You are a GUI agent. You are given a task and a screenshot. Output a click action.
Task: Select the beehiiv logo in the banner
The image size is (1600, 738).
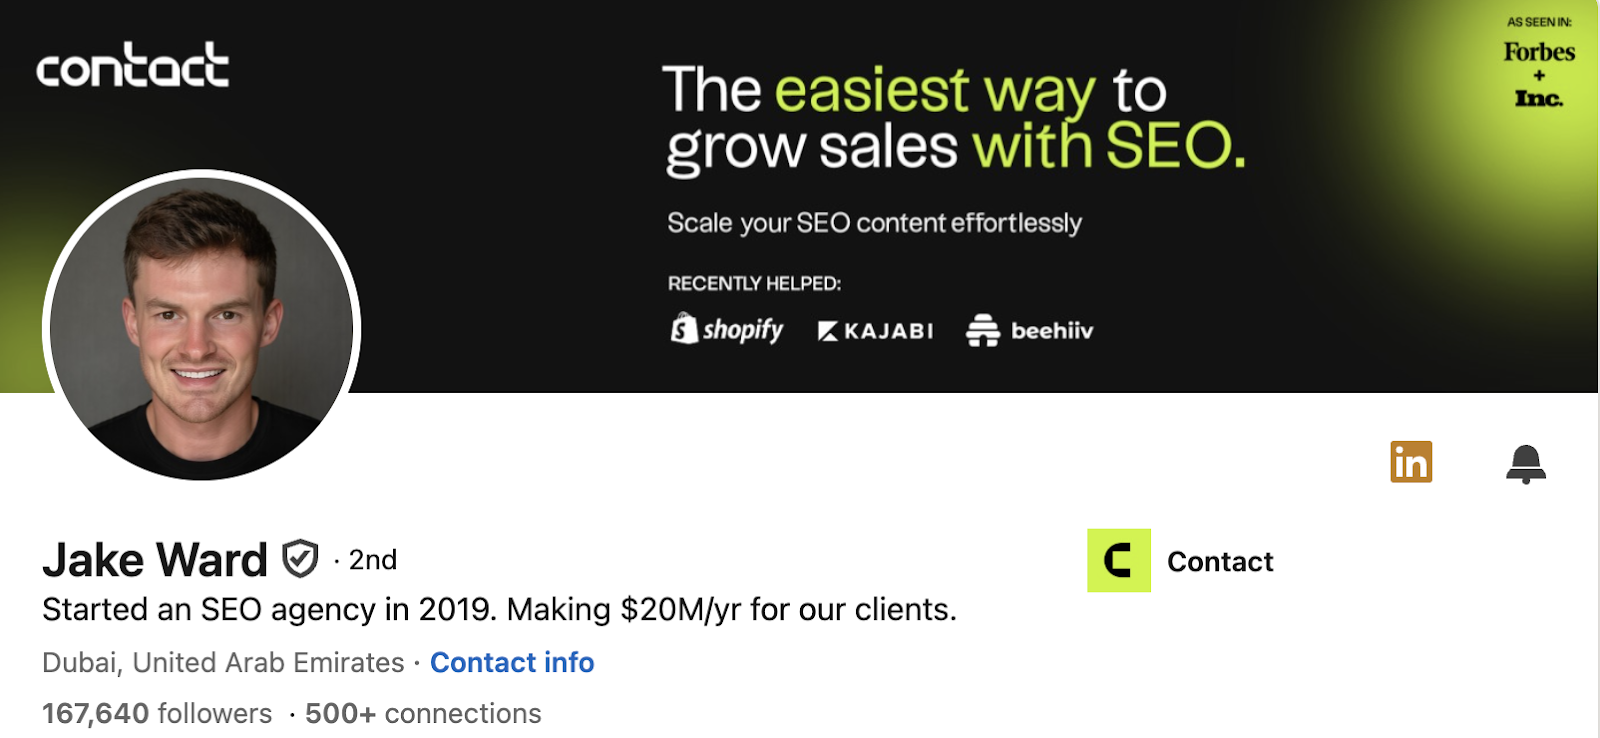coord(1028,330)
